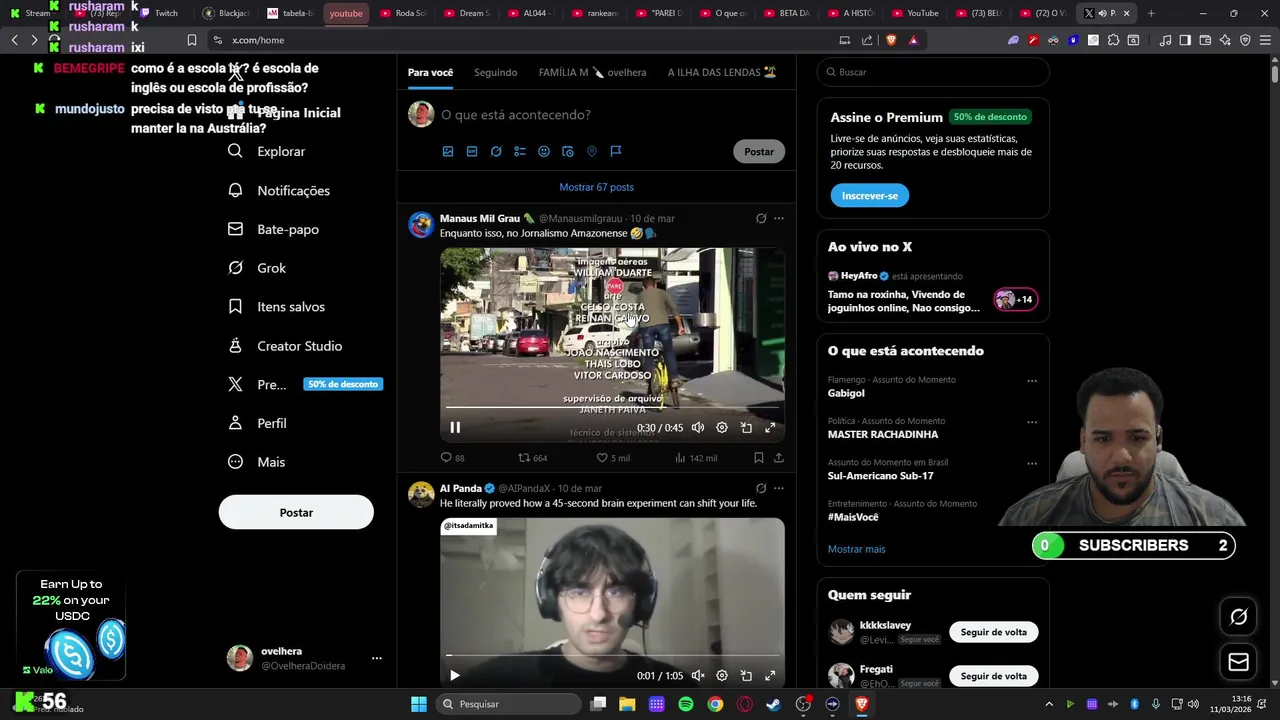This screenshot has height=720, width=1280.
Task: Pause the Manaus Mil Grau video
Action: [x=455, y=427]
